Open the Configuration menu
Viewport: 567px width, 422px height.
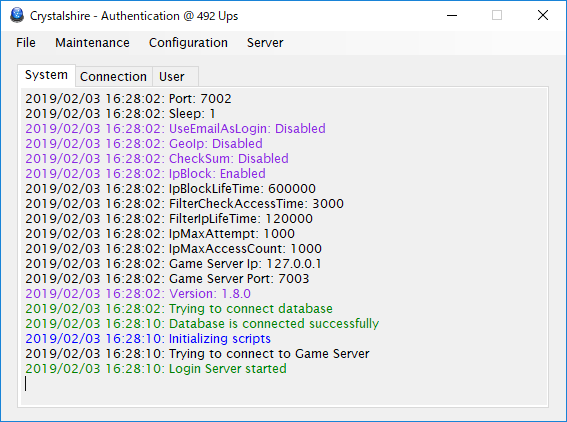[188, 43]
